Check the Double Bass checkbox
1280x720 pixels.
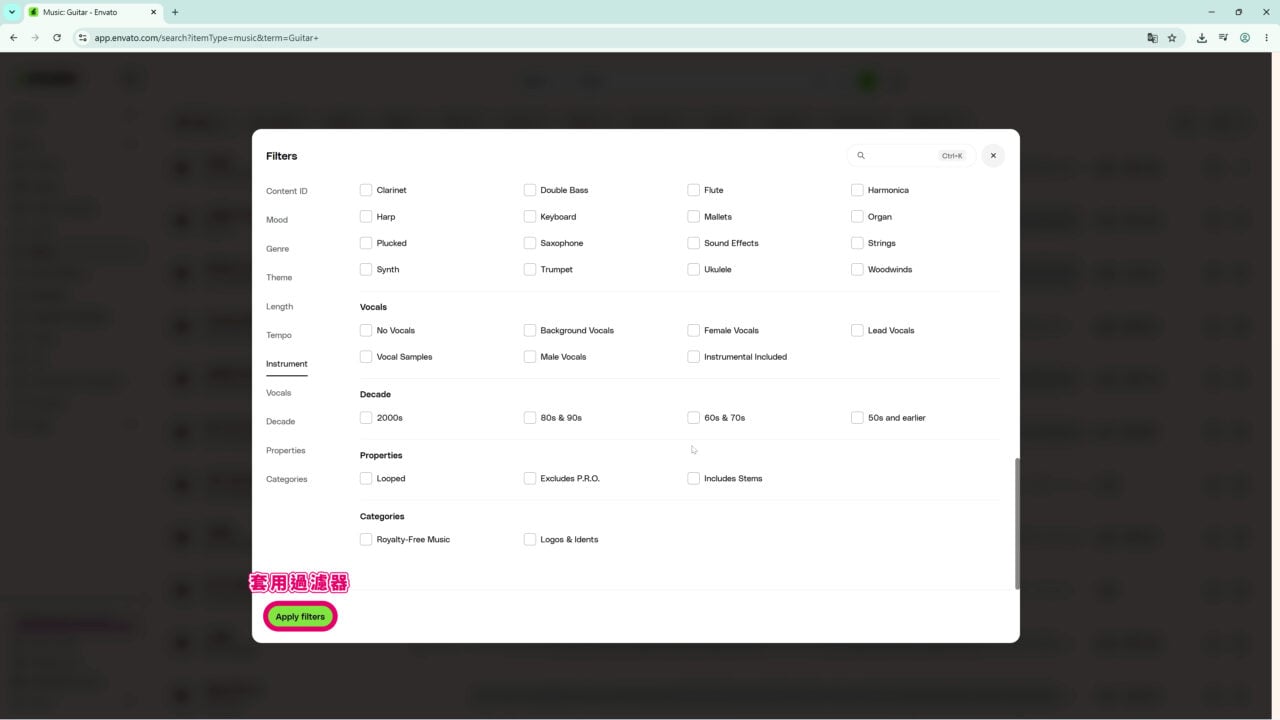coord(530,190)
